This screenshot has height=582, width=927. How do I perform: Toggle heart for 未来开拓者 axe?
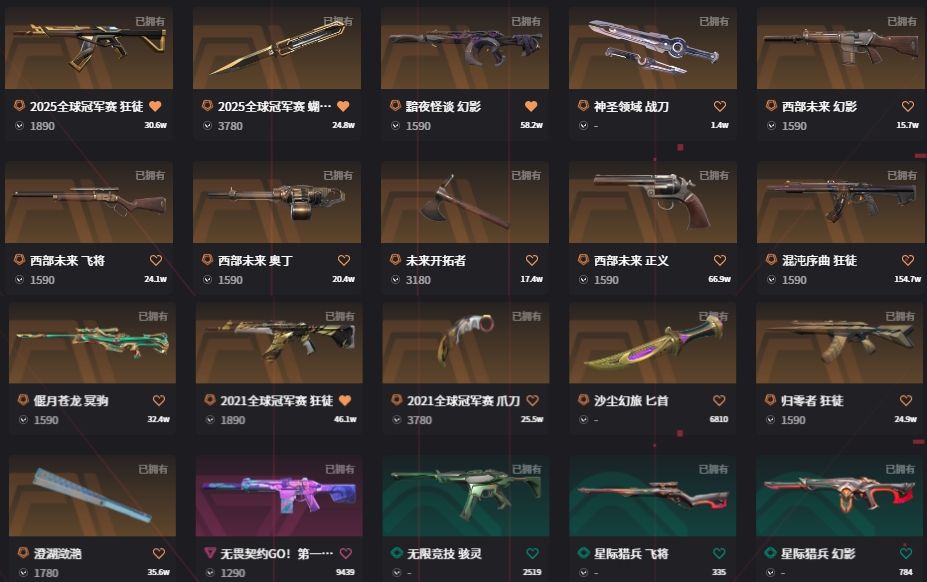(531, 260)
